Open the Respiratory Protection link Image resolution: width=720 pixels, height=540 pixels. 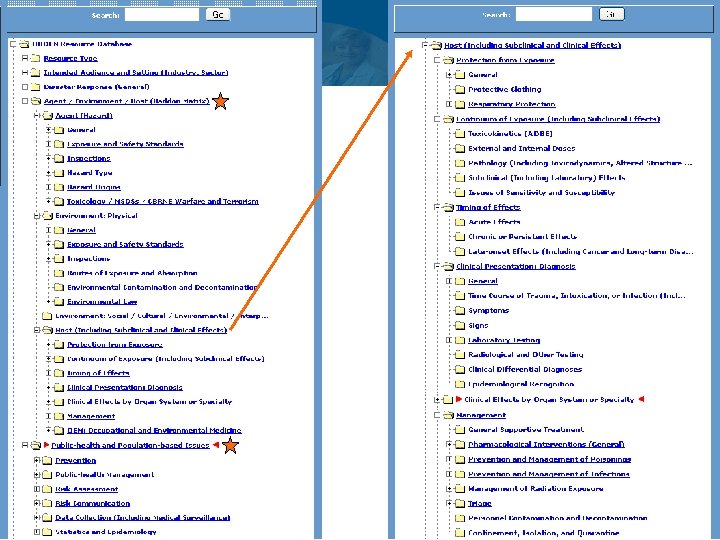coord(512,104)
